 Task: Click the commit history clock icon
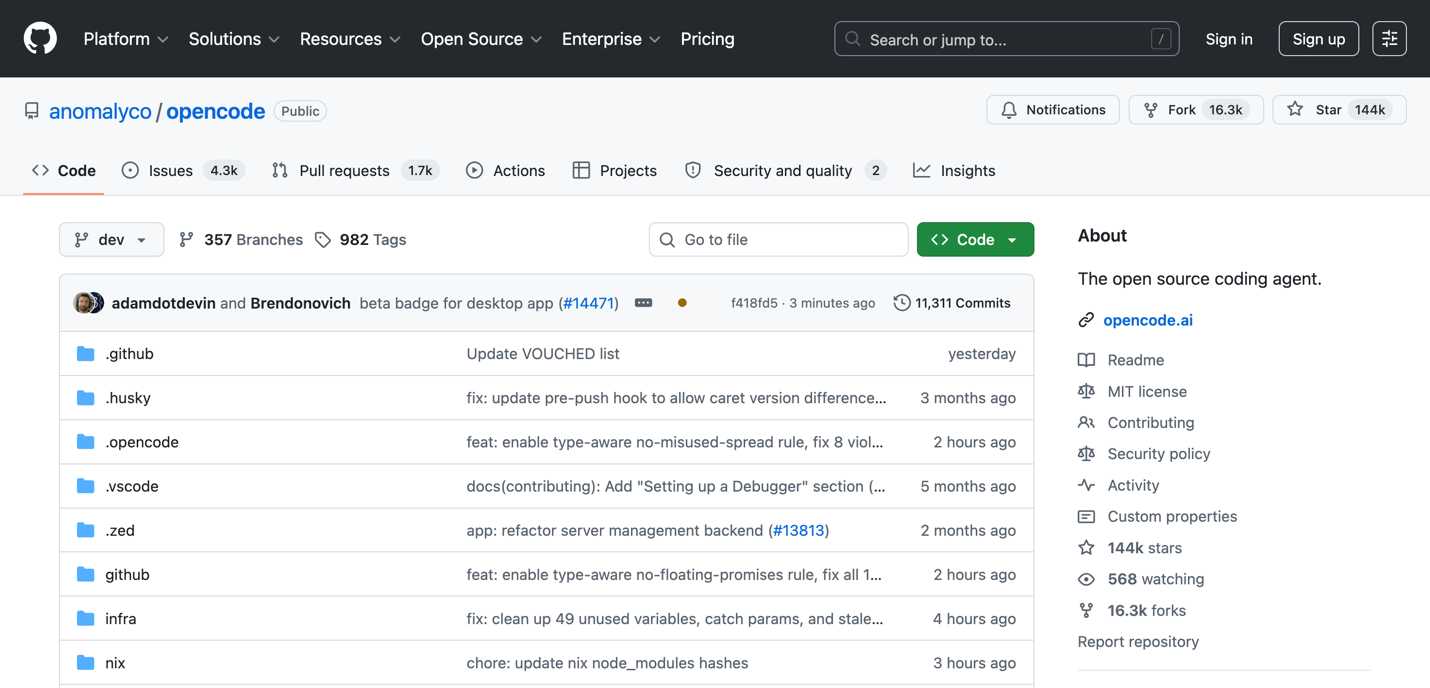click(902, 302)
